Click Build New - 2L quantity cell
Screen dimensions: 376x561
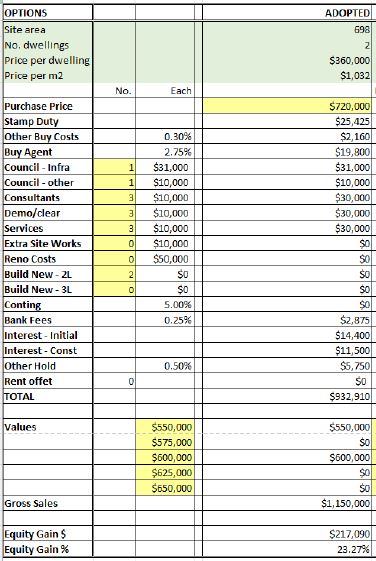(x=114, y=274)
